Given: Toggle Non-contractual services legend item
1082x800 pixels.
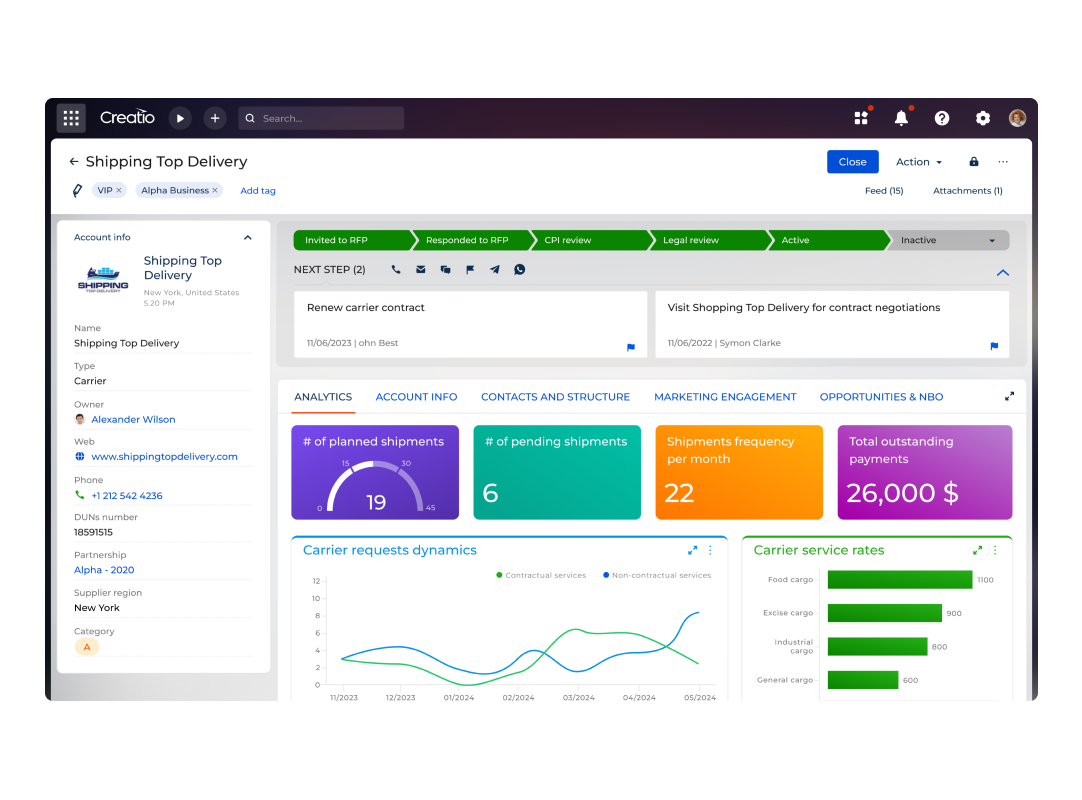Looking at the screenshot, I should click(656, 576).
